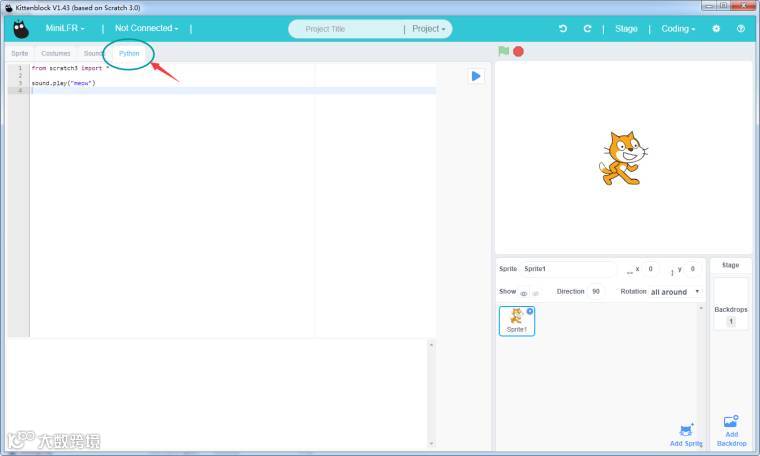This screenshot has width=760, height=456.
Task: Click line 1 import statement
Action: pos(70,68)
